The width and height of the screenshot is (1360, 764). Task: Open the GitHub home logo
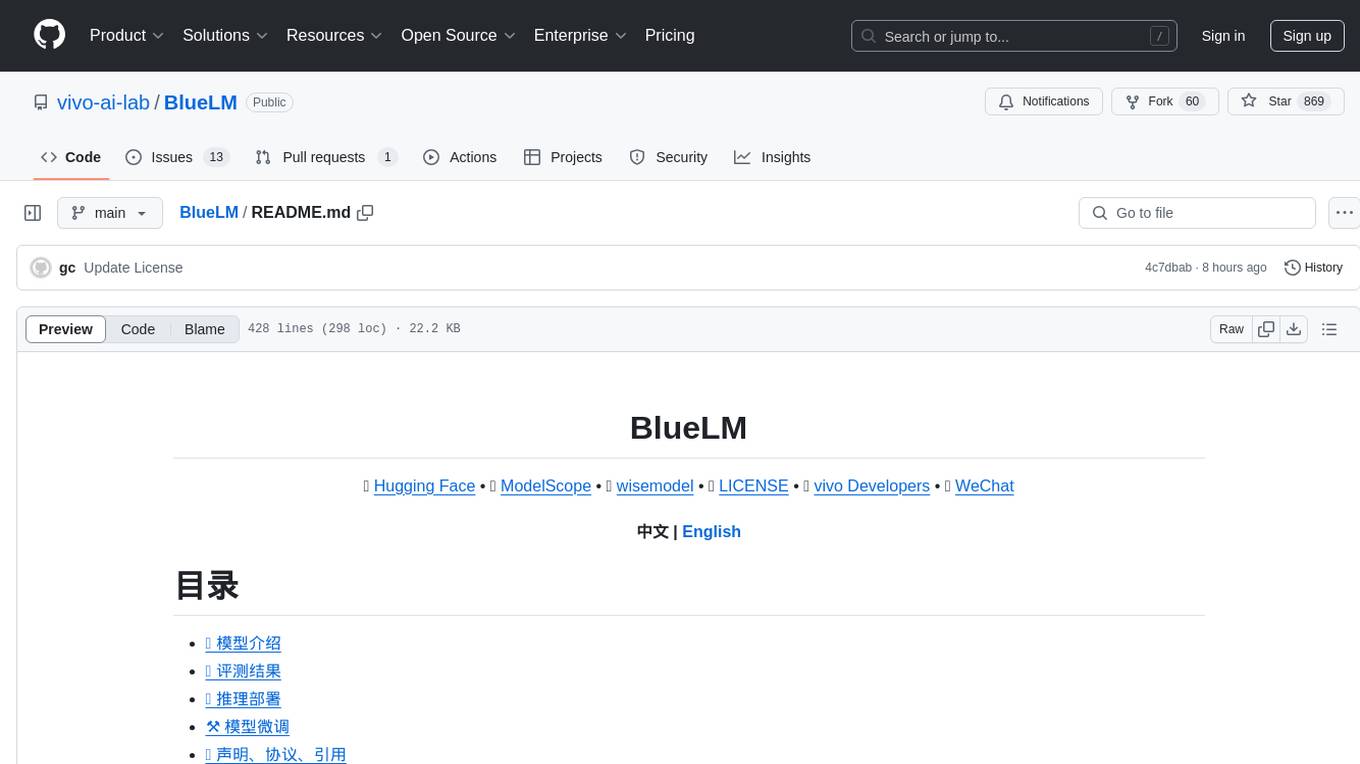coord(49,35)
